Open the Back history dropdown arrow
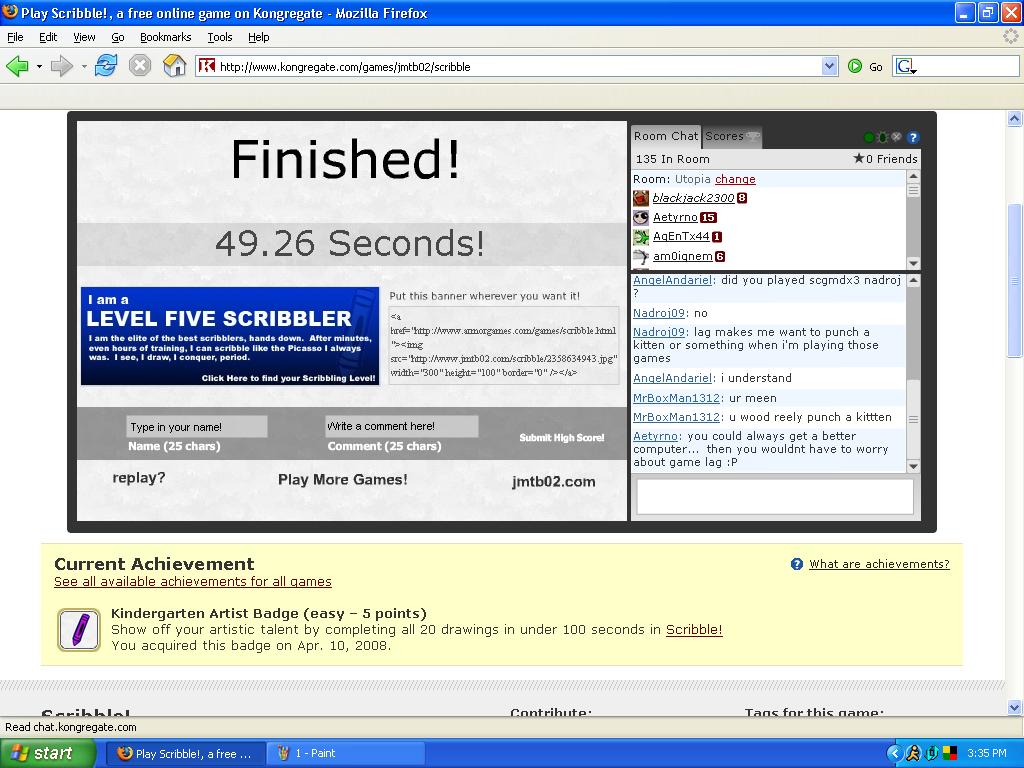This screenshot has height=768, width=1024. click(39, 67)
